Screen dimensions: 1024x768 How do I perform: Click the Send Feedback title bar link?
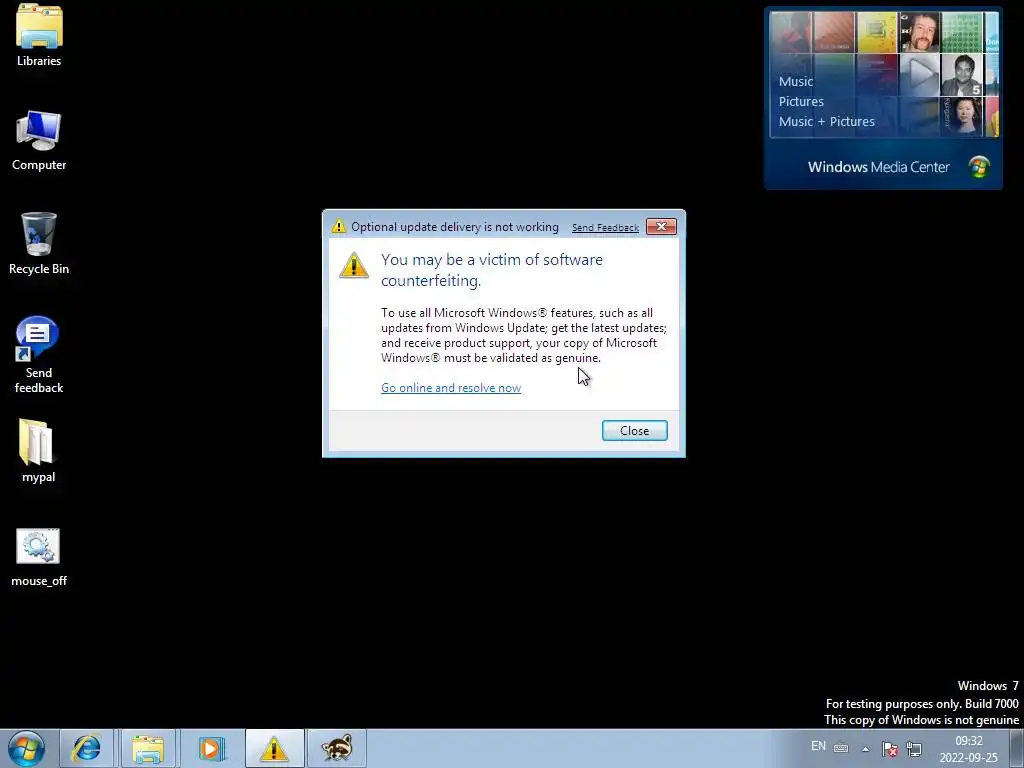(x=605, y=227)
